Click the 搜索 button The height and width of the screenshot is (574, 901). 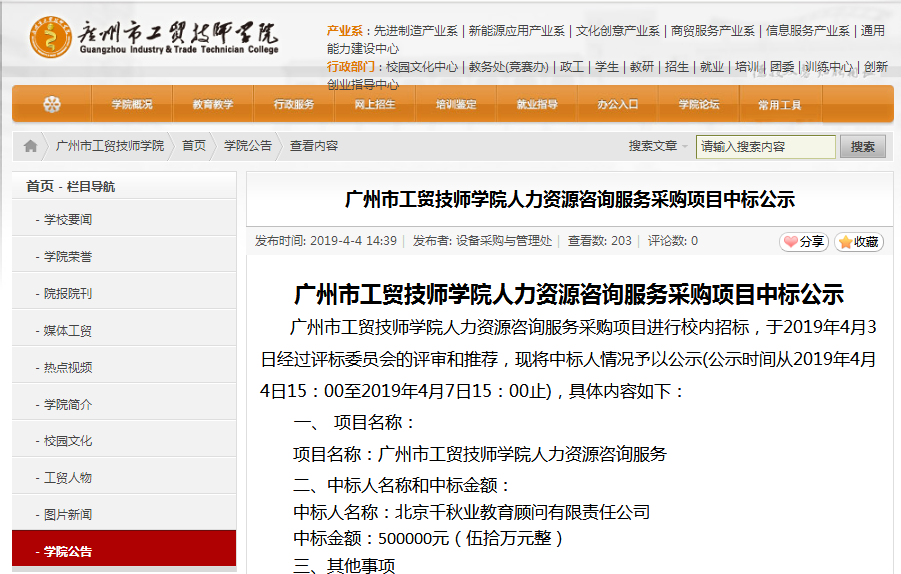tap(863, 147)
